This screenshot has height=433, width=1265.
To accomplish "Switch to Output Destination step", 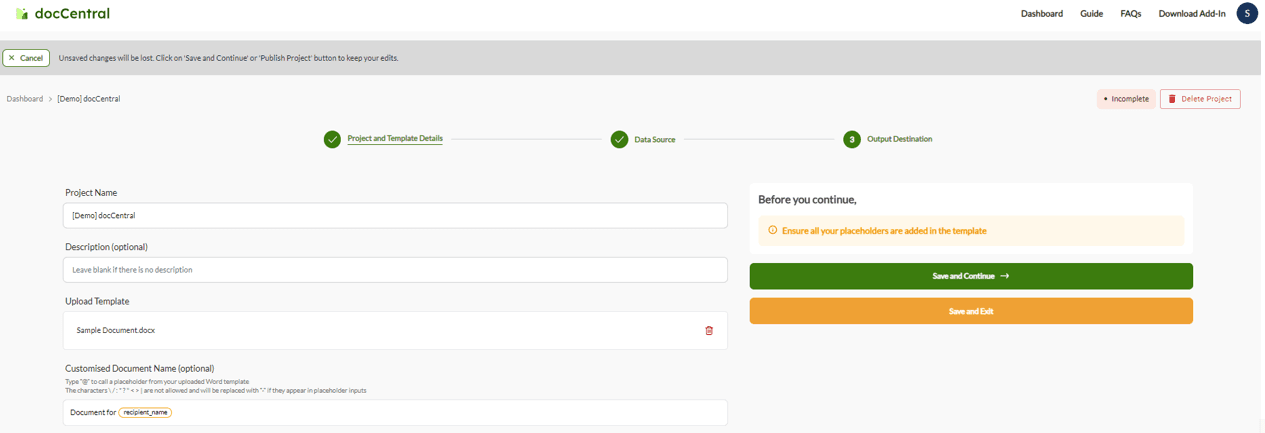I will 899,139.
